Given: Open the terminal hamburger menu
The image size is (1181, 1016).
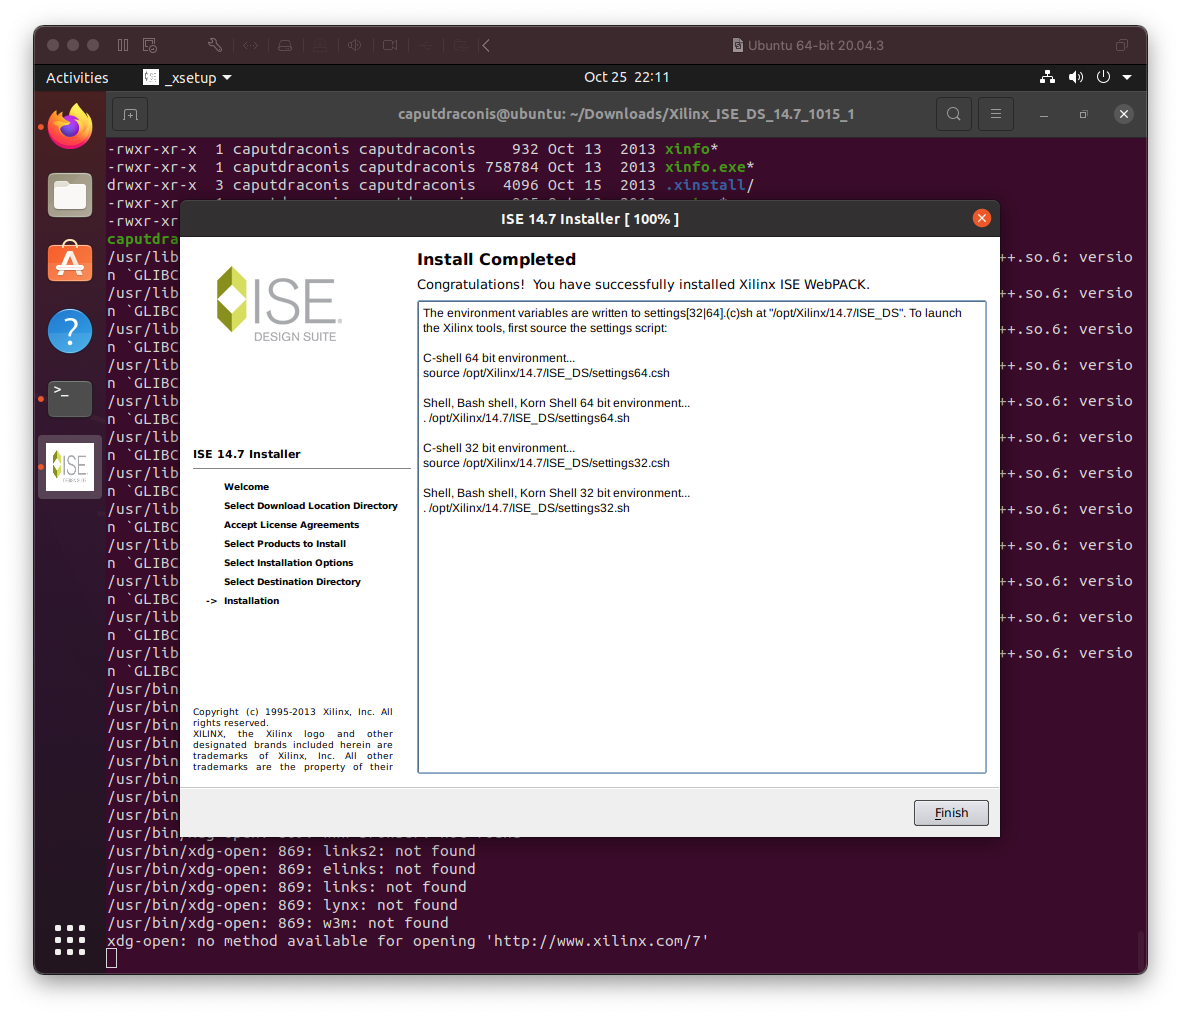Looking at the screenshot, I should coord(996,114).
